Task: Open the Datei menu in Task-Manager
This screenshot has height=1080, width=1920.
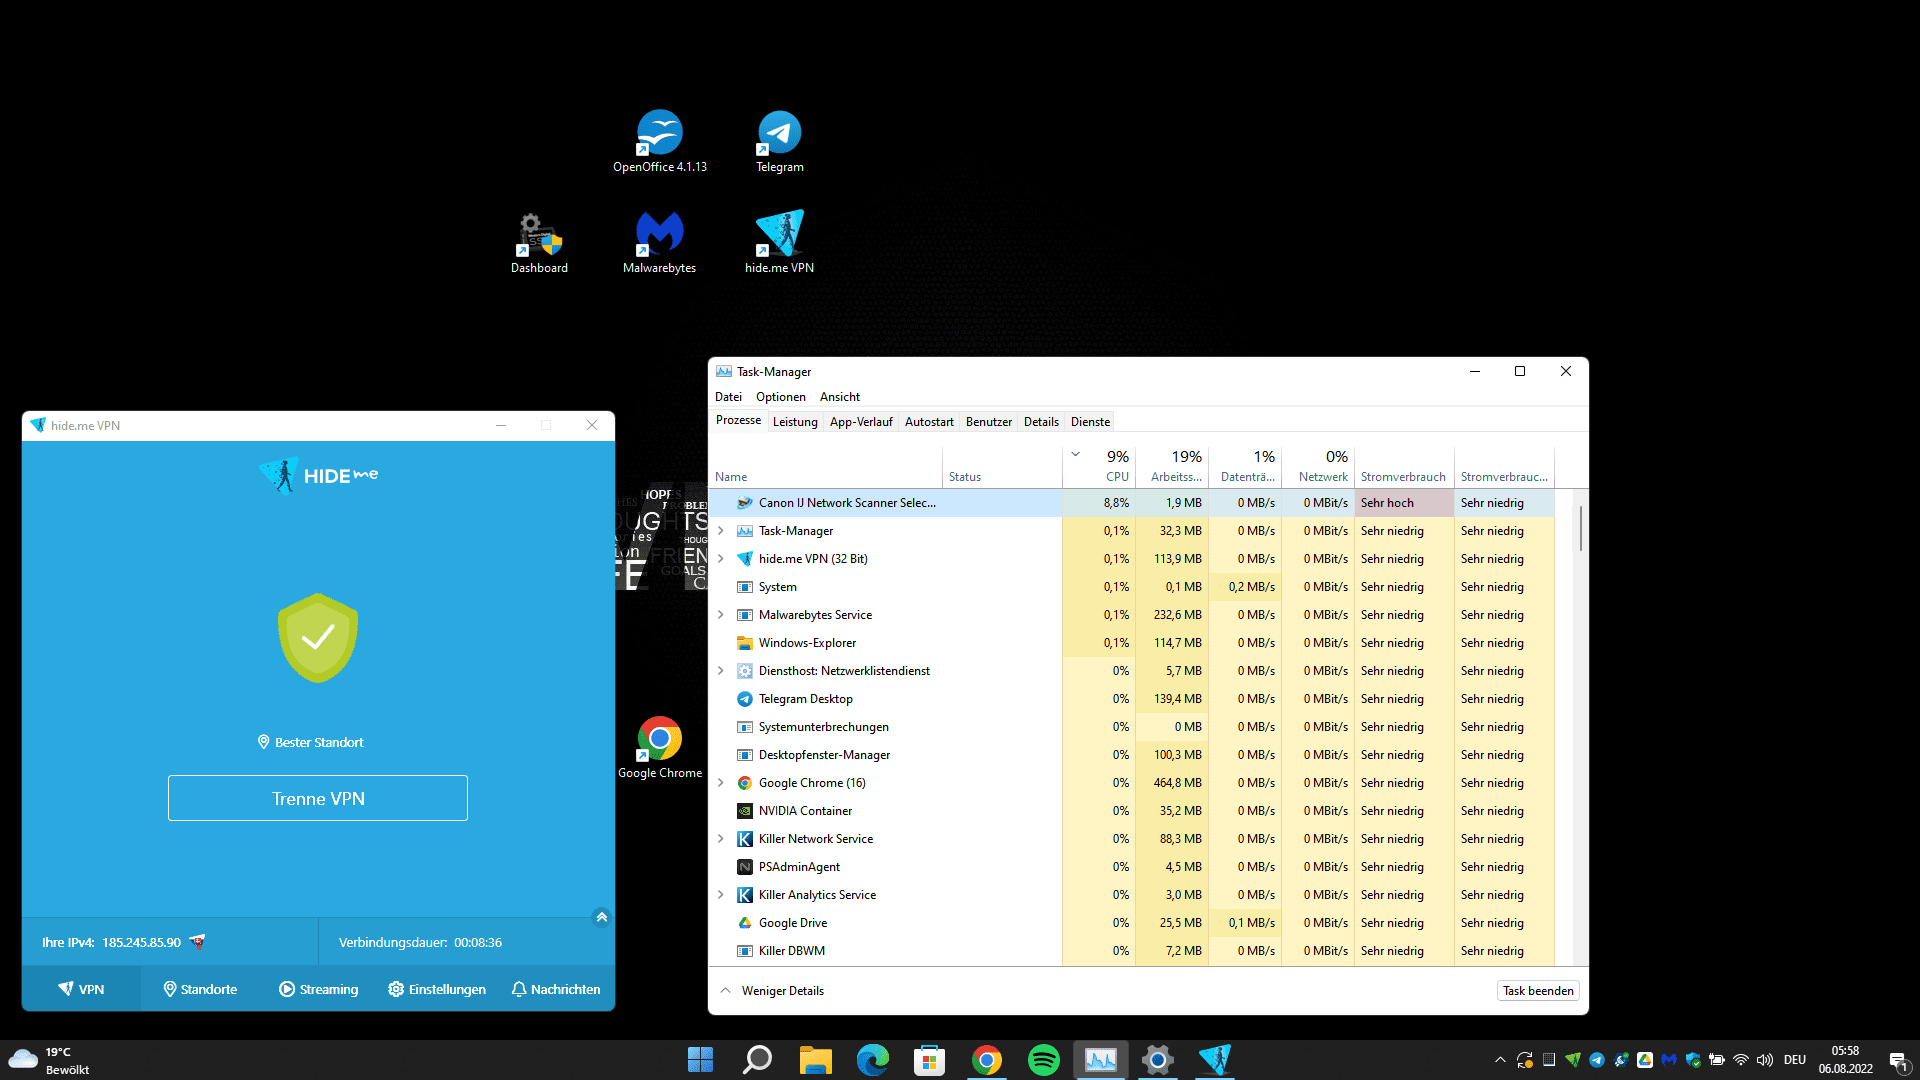Action: coord(728,397)
